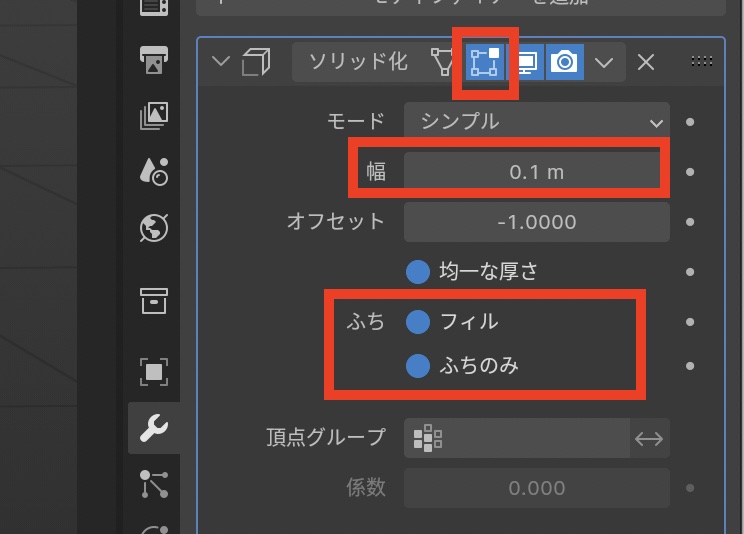Toggle viewport display monitor icon for modifier

526,62
